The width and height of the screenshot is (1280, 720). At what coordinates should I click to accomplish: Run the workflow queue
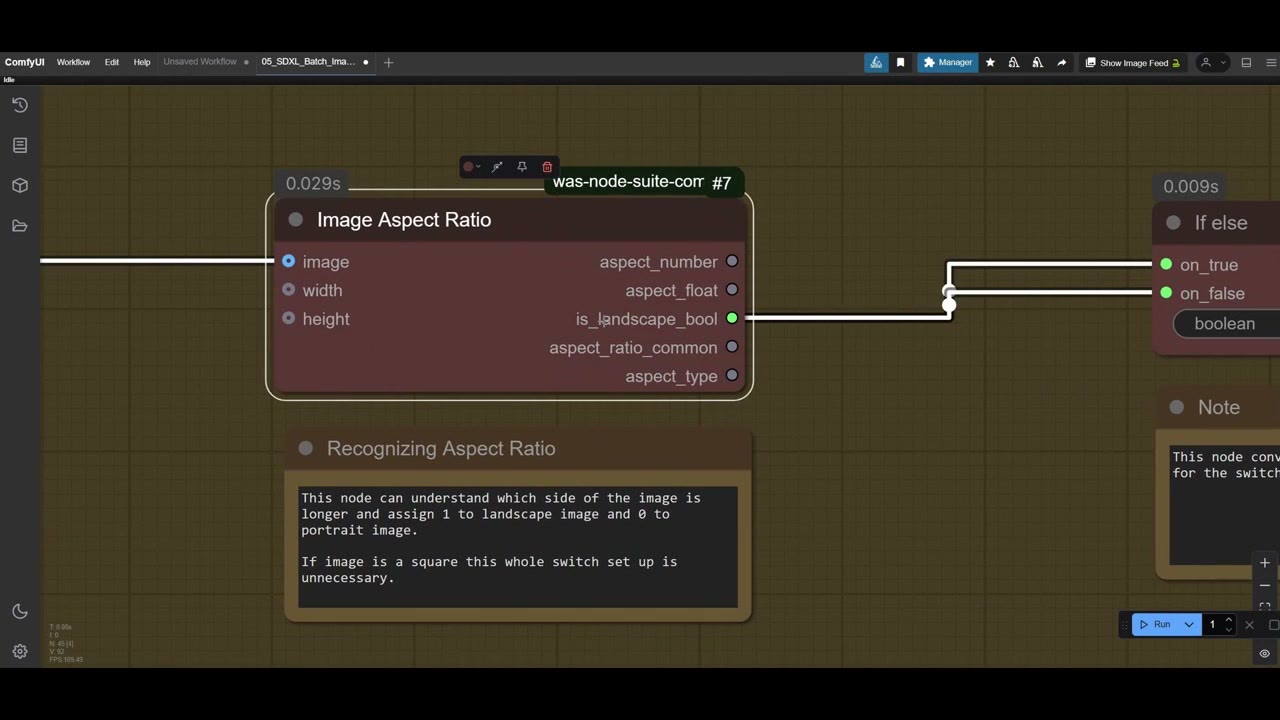pos(1156,625)
